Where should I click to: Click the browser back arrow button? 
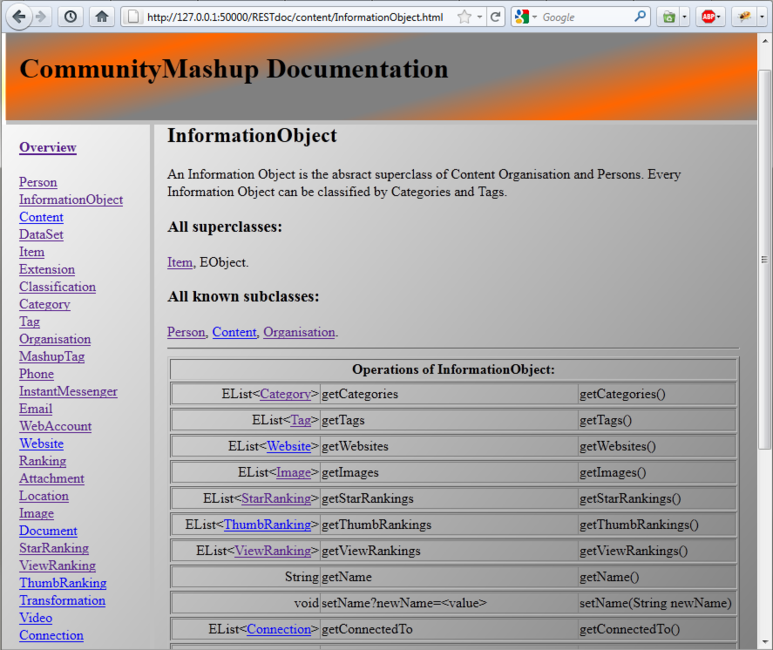tap(18, 16)
